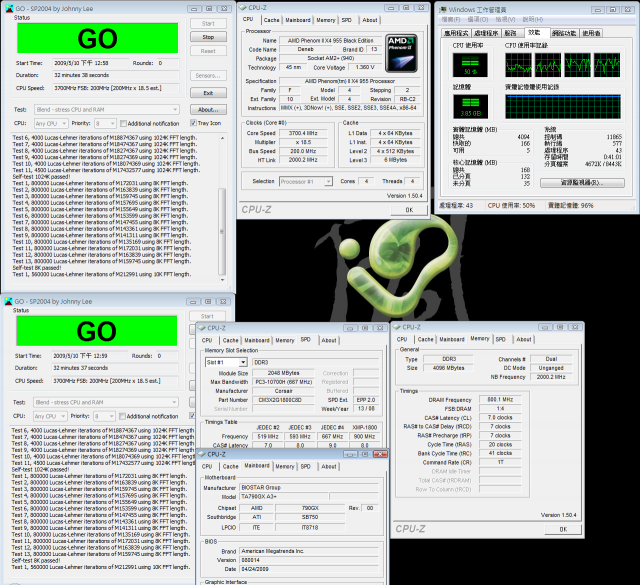The image size is (640, 585).
Task: Click the BIOS date 04/24/2009 field
Action: click(x=309, y=569)
